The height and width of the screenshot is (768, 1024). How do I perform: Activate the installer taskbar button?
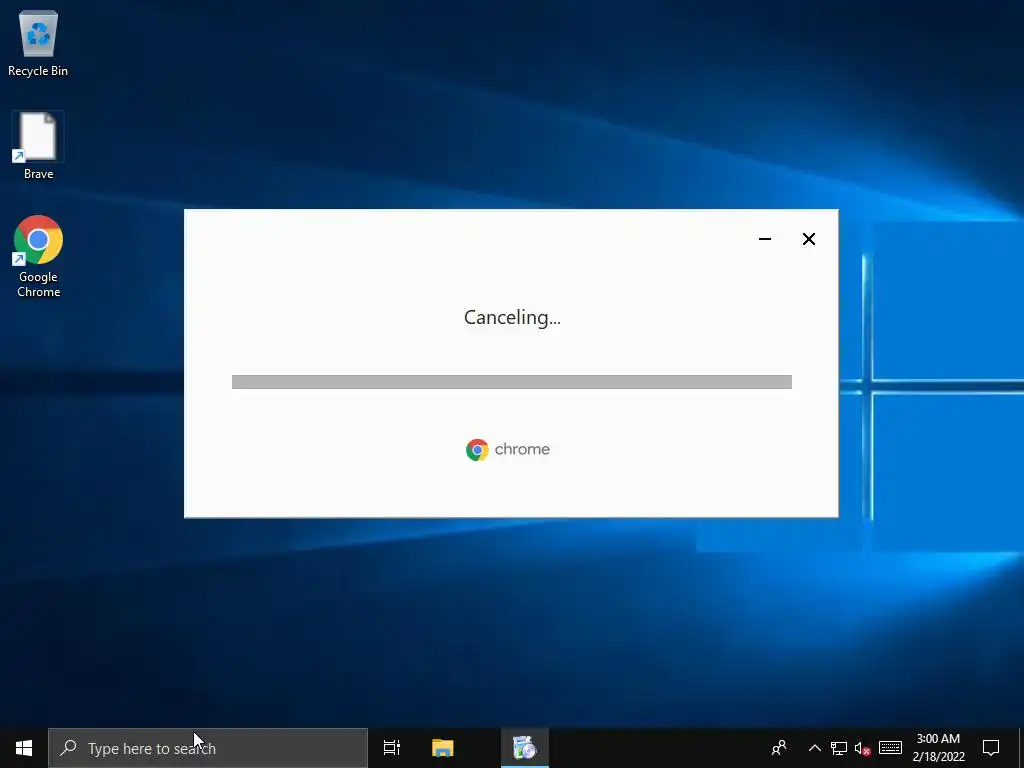[x=524, y=748]
